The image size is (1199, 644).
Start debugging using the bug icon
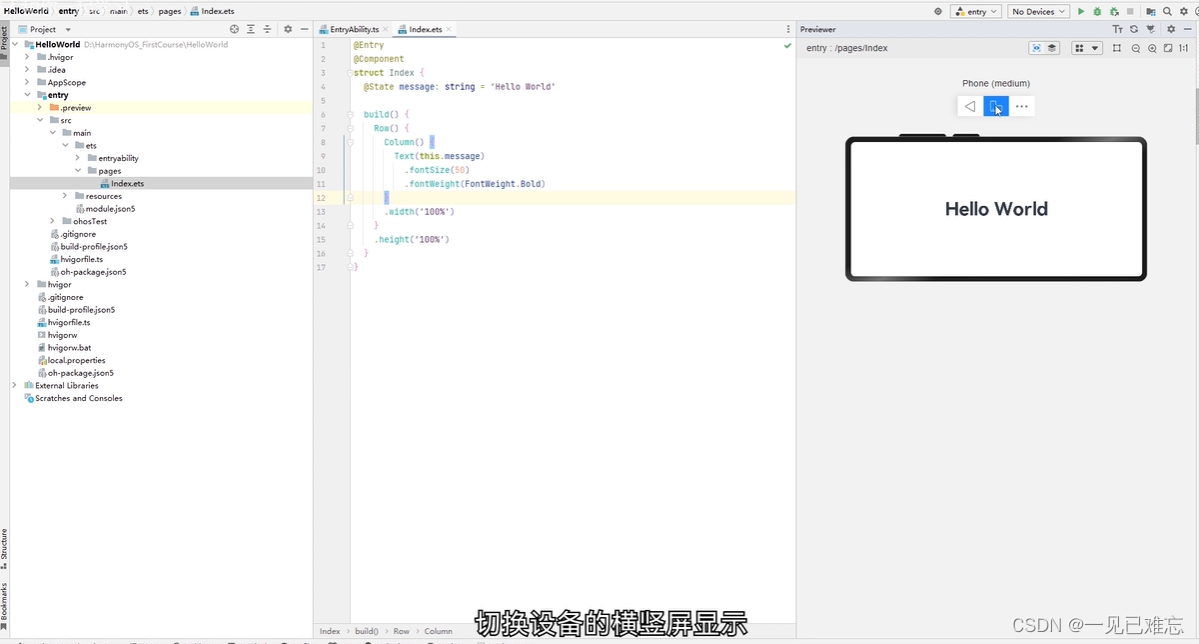tap(1098, 11)
